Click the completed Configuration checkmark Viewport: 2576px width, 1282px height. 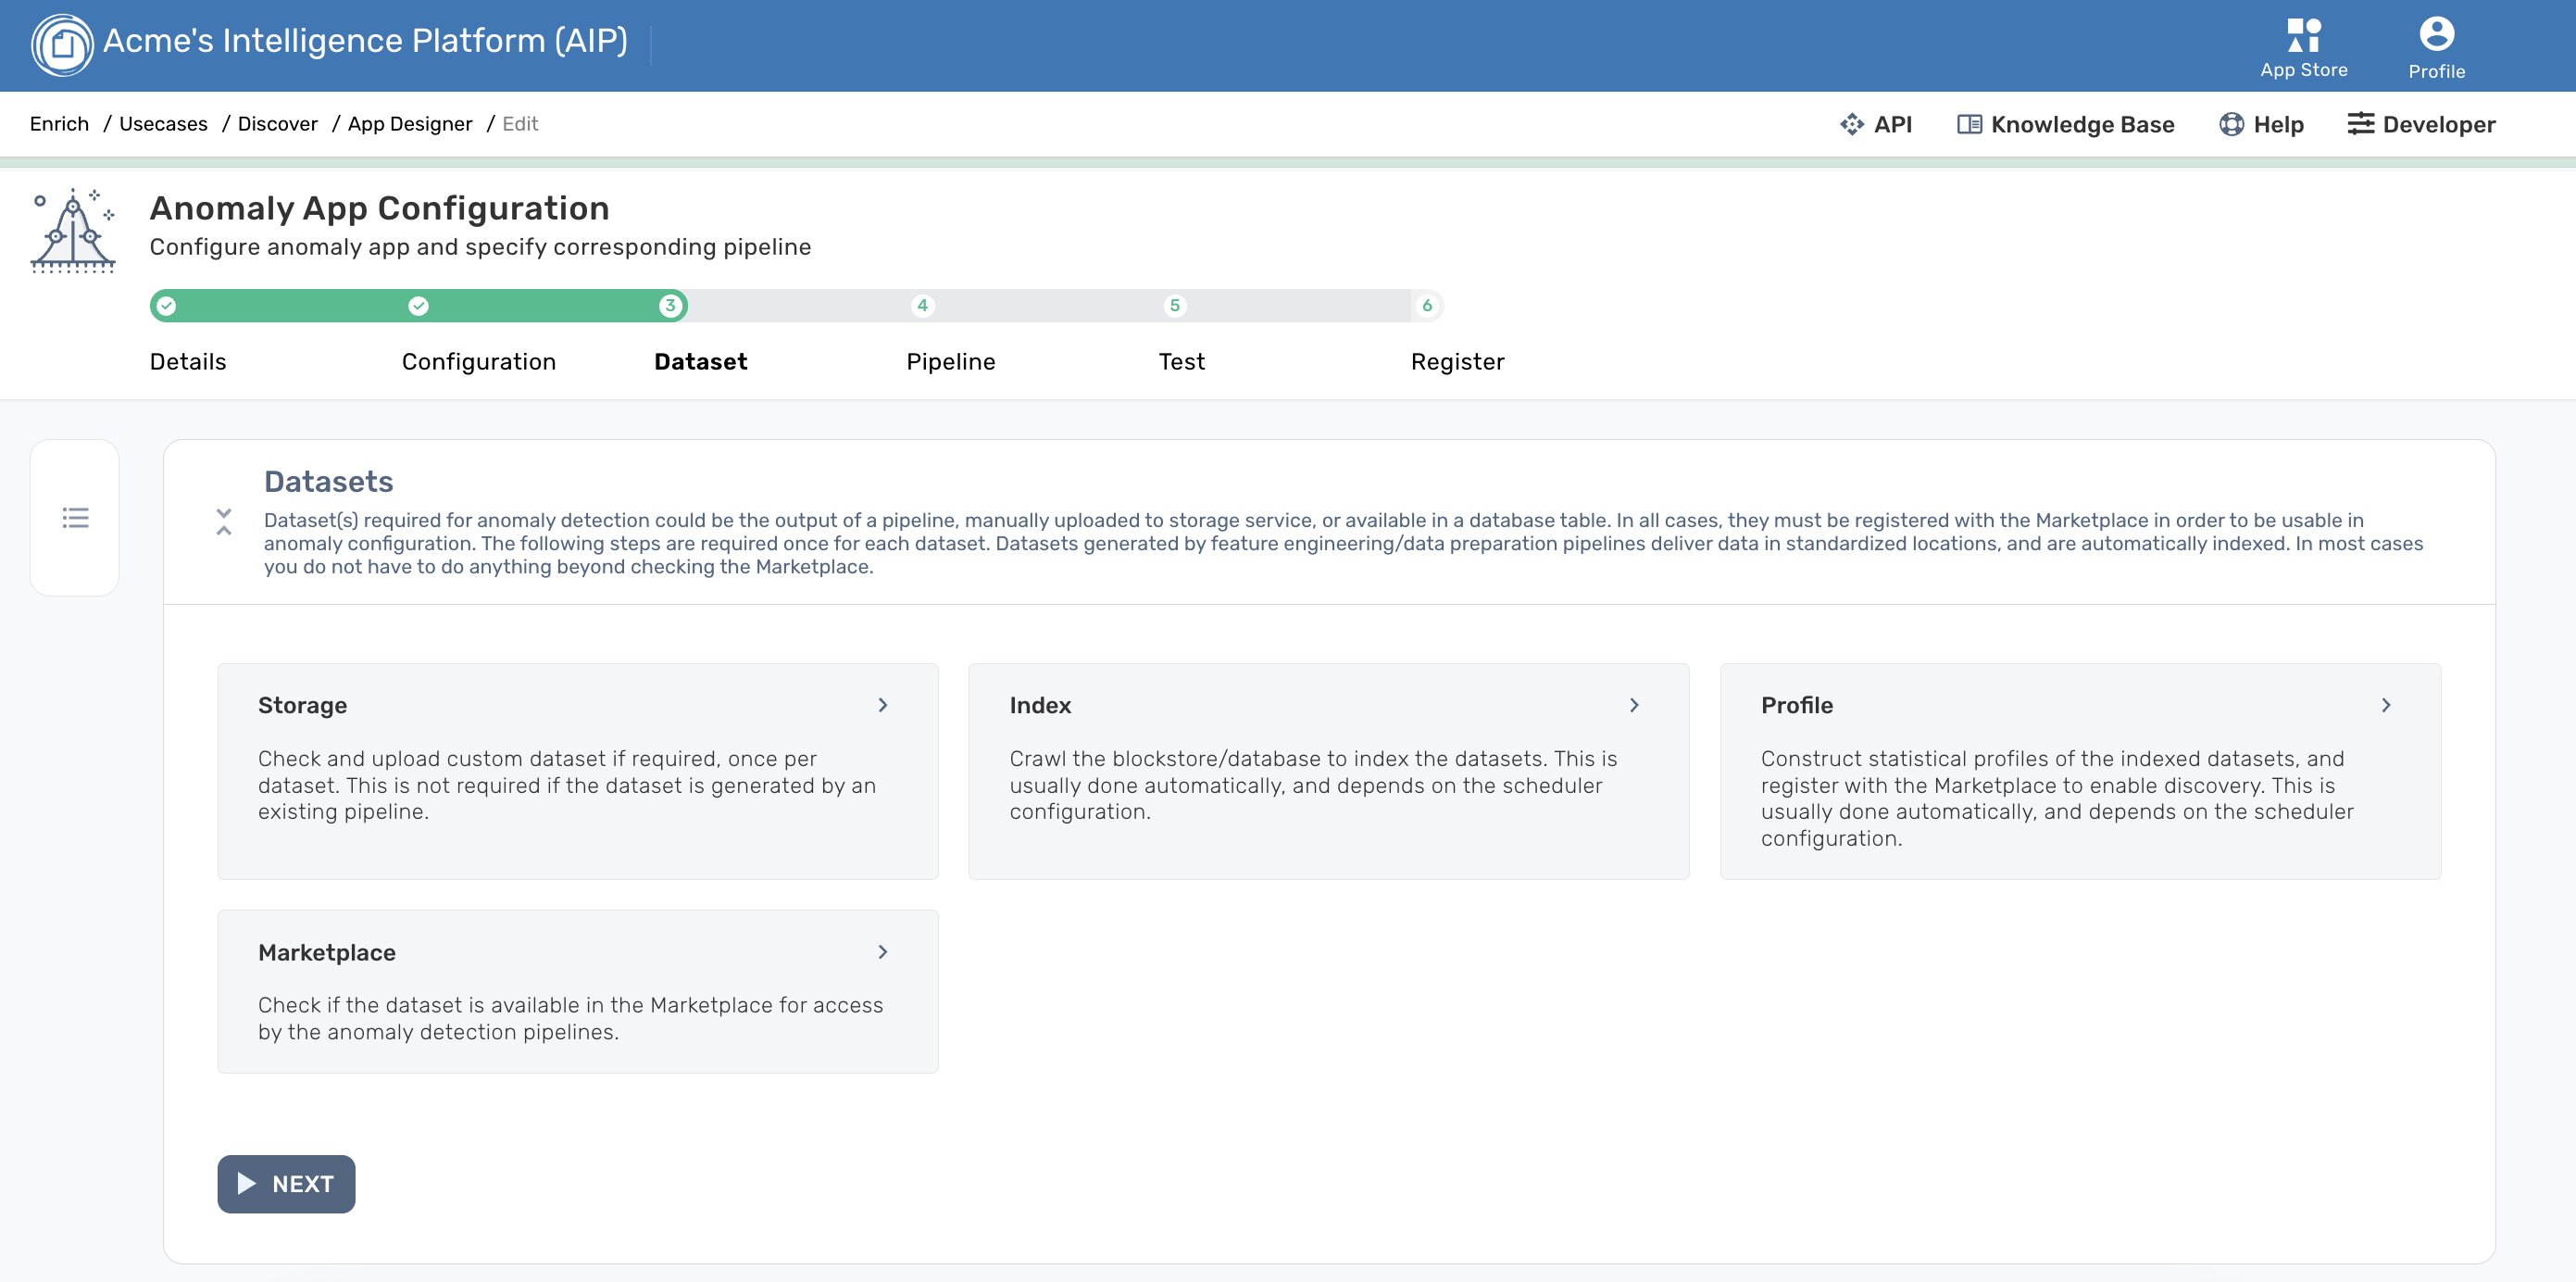click(x=419, y=306)
